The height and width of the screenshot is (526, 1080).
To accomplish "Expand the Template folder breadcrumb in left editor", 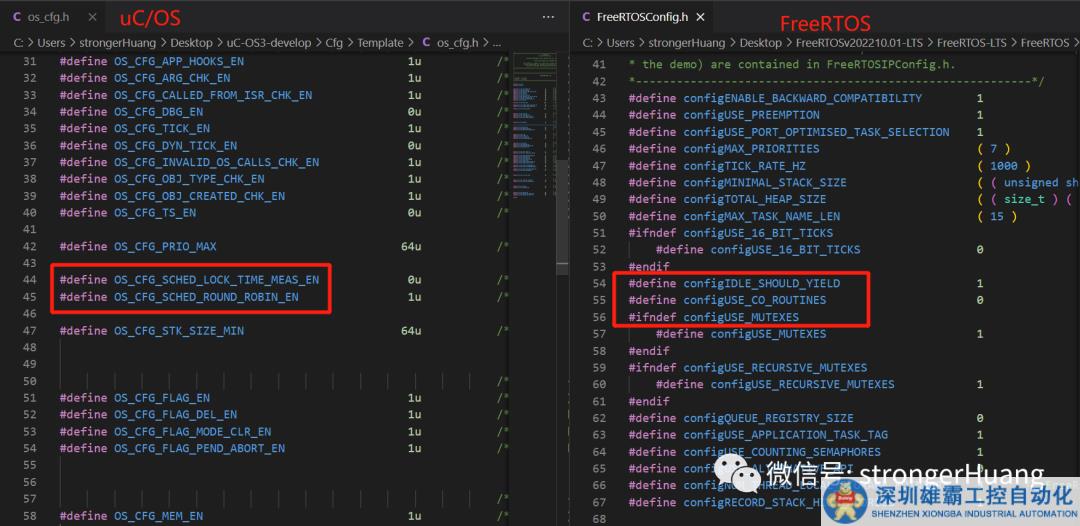I will (380, 43).
